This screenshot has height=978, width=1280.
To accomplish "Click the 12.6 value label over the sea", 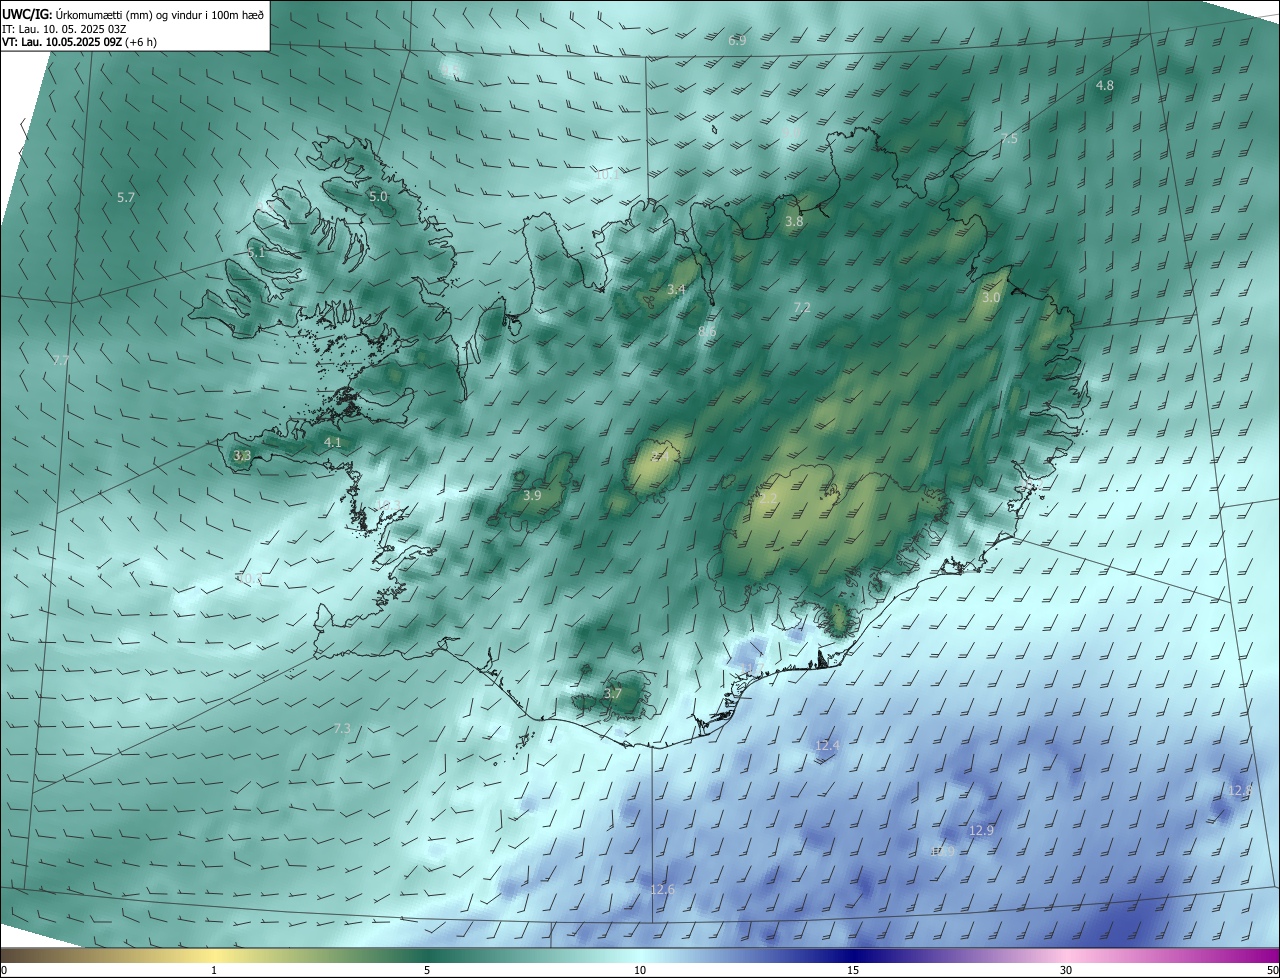I will click(662, 890).
